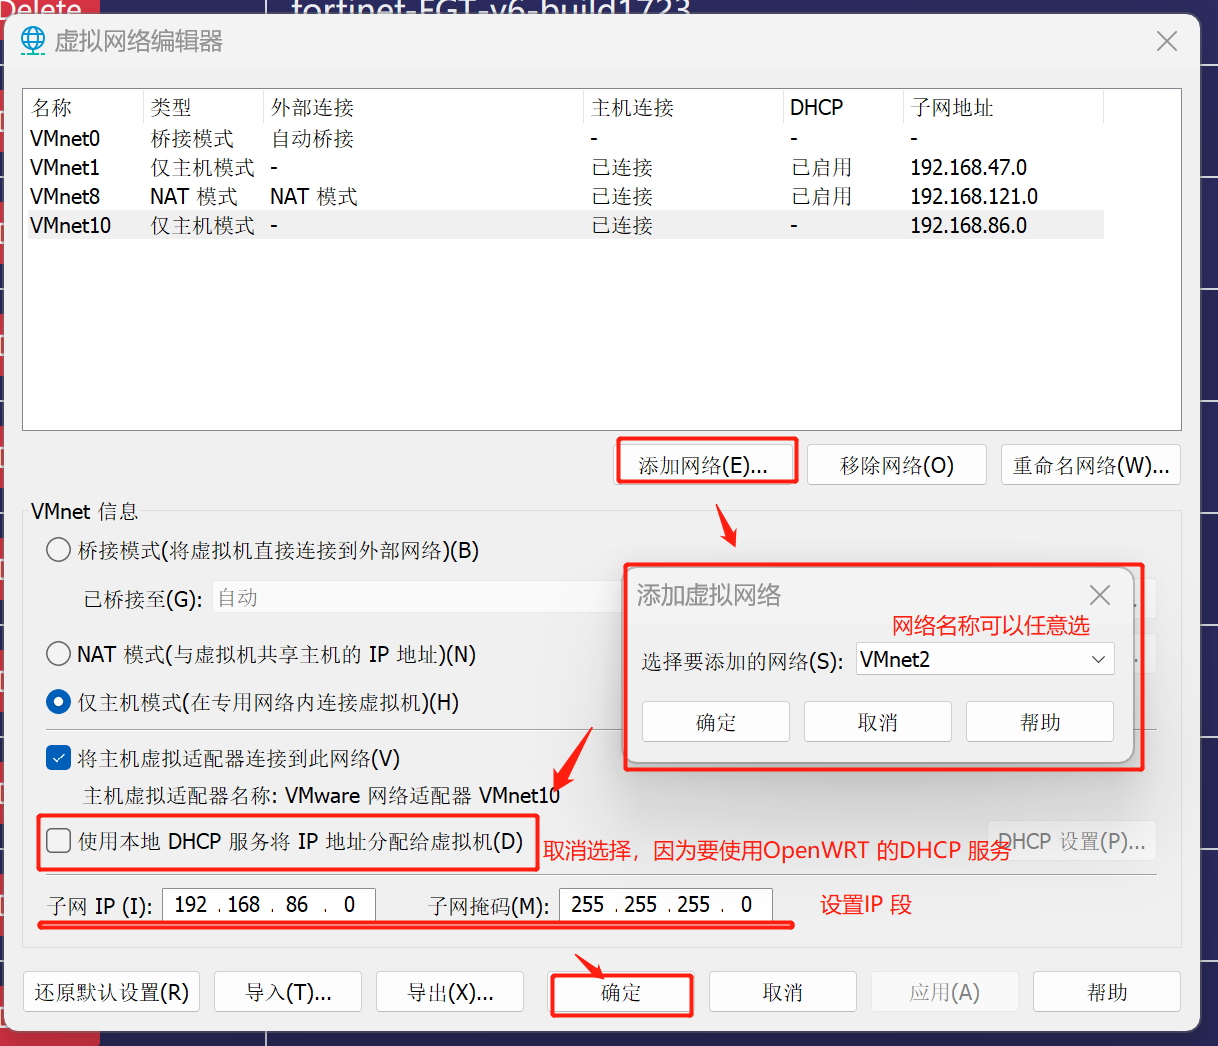Click the 子网地址 column header
The height and width of the screenshot is (1046, 1218).
tap(1004, 107)
